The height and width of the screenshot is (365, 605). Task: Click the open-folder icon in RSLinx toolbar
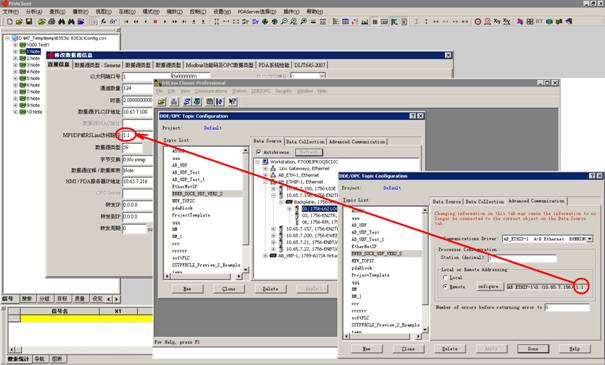tap(162, 101)
